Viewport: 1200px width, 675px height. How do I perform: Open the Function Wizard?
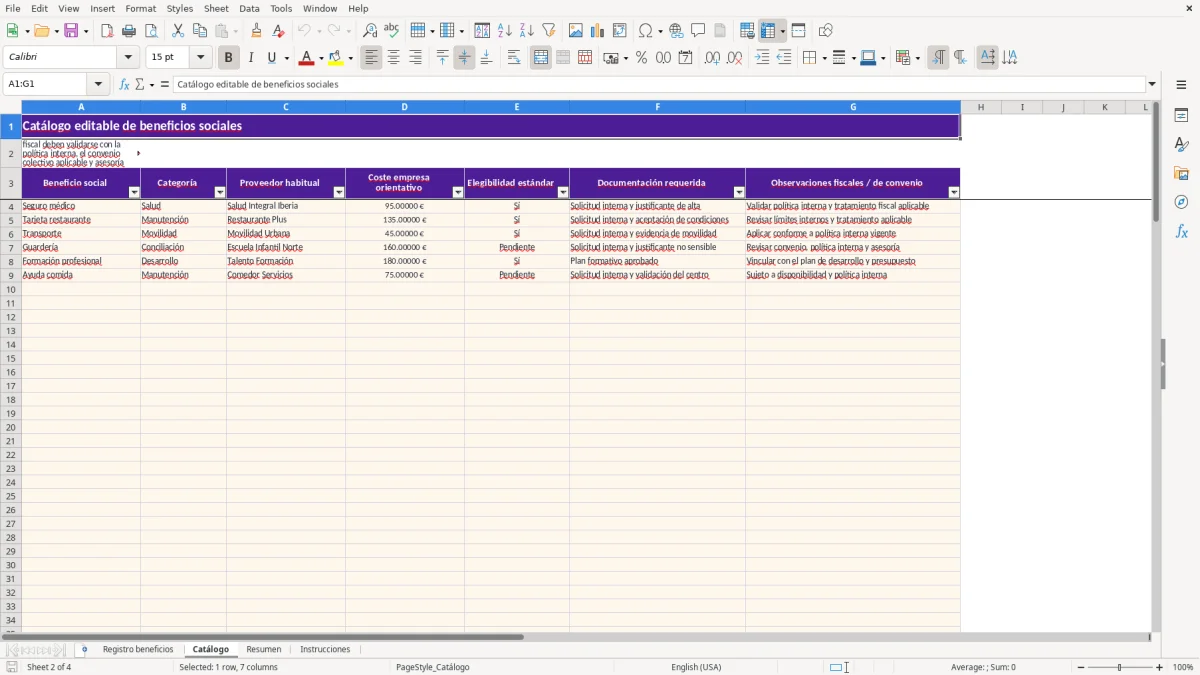124,84
